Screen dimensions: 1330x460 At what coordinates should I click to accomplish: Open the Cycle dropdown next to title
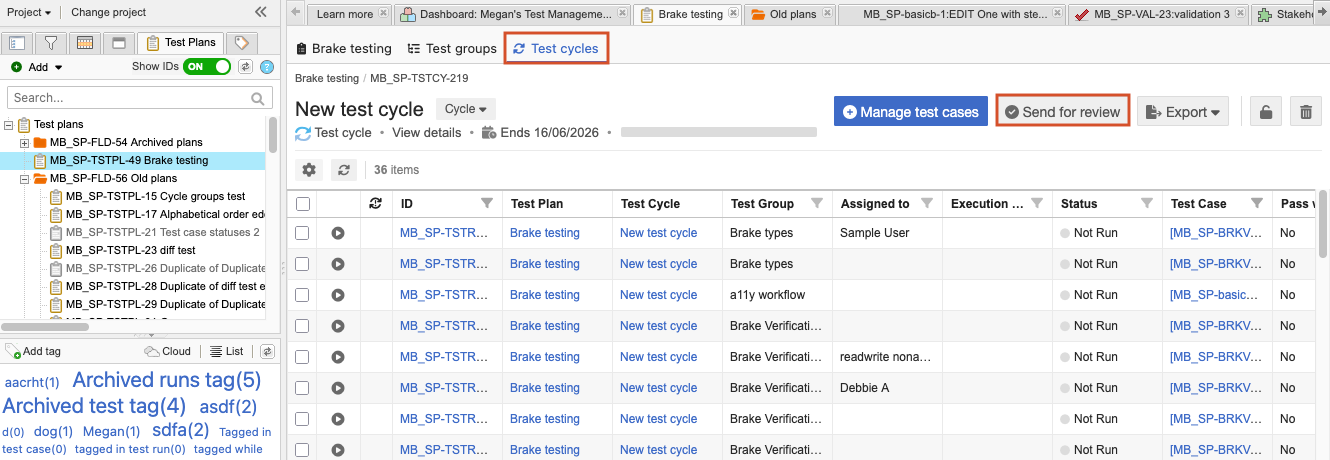(466, 109)
